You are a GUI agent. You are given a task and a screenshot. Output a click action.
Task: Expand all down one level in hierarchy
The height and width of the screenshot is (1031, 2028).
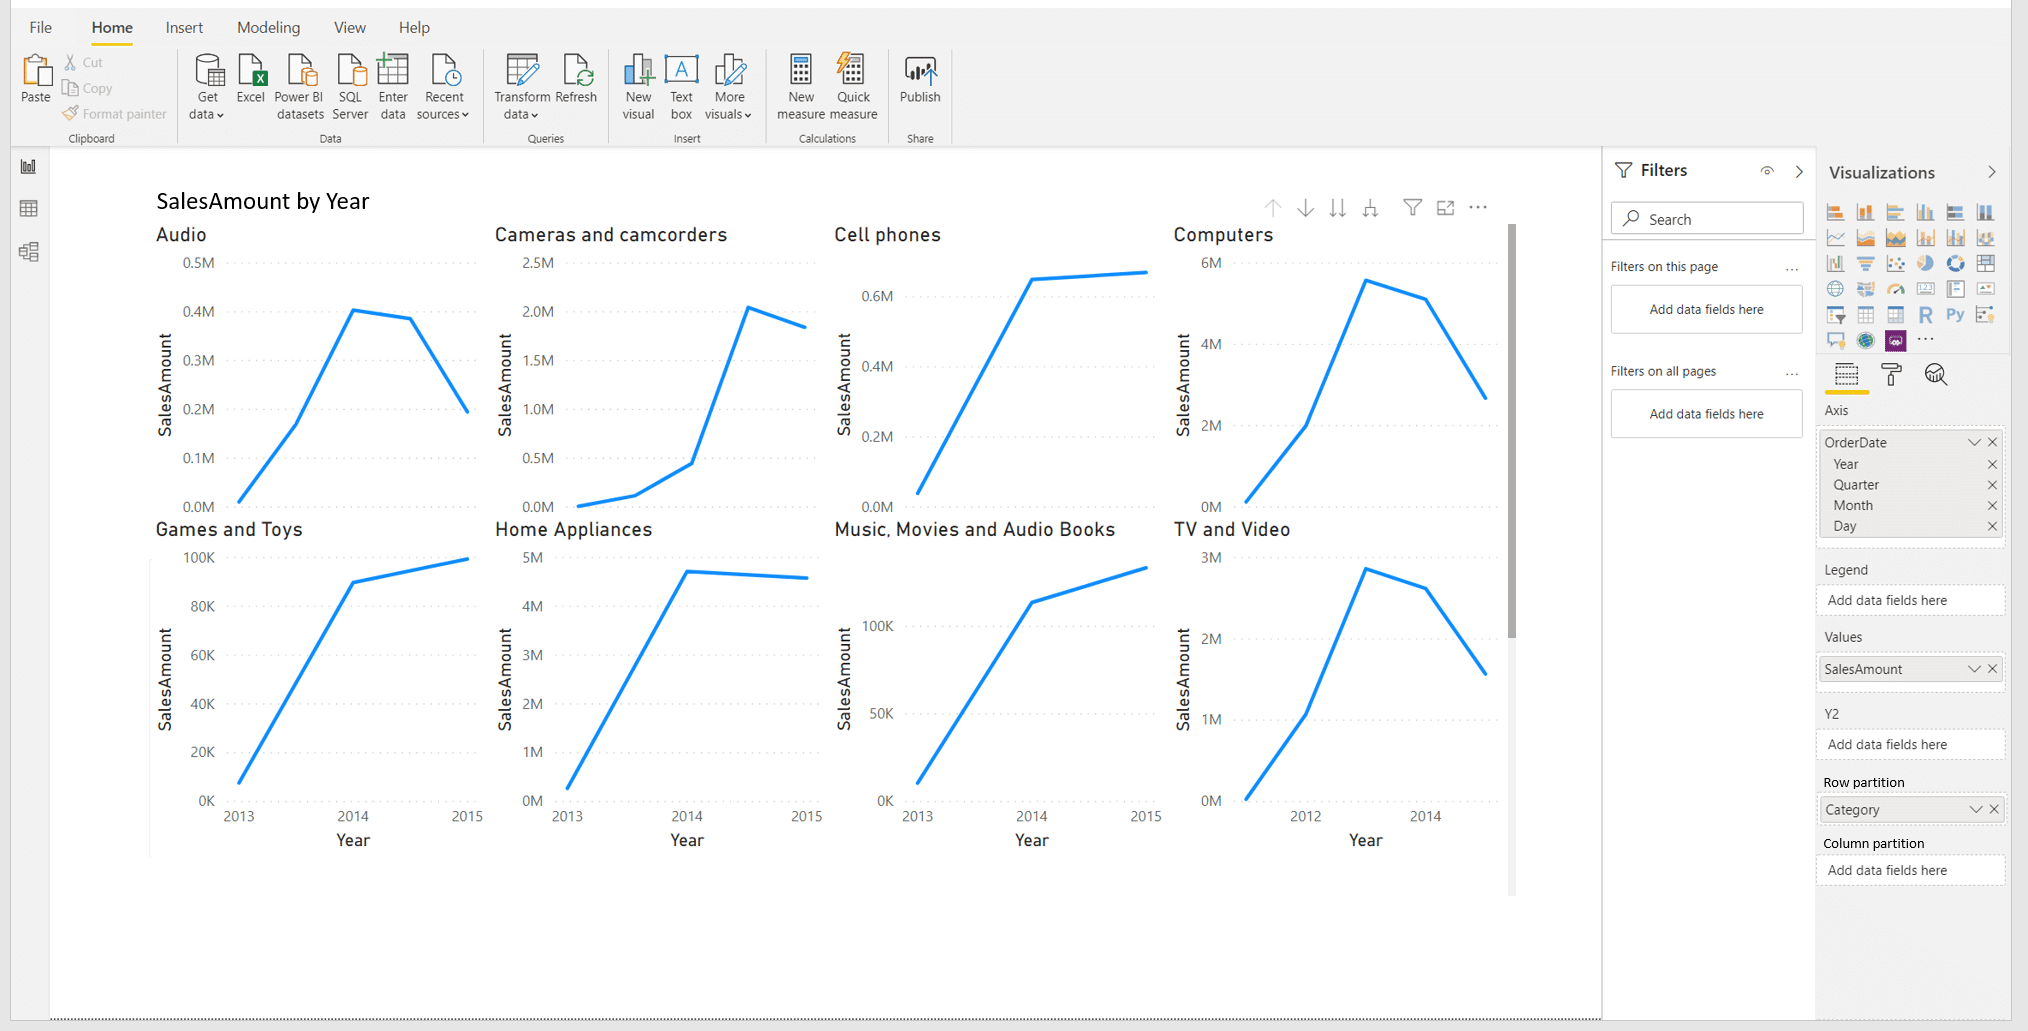point(1370,208)
